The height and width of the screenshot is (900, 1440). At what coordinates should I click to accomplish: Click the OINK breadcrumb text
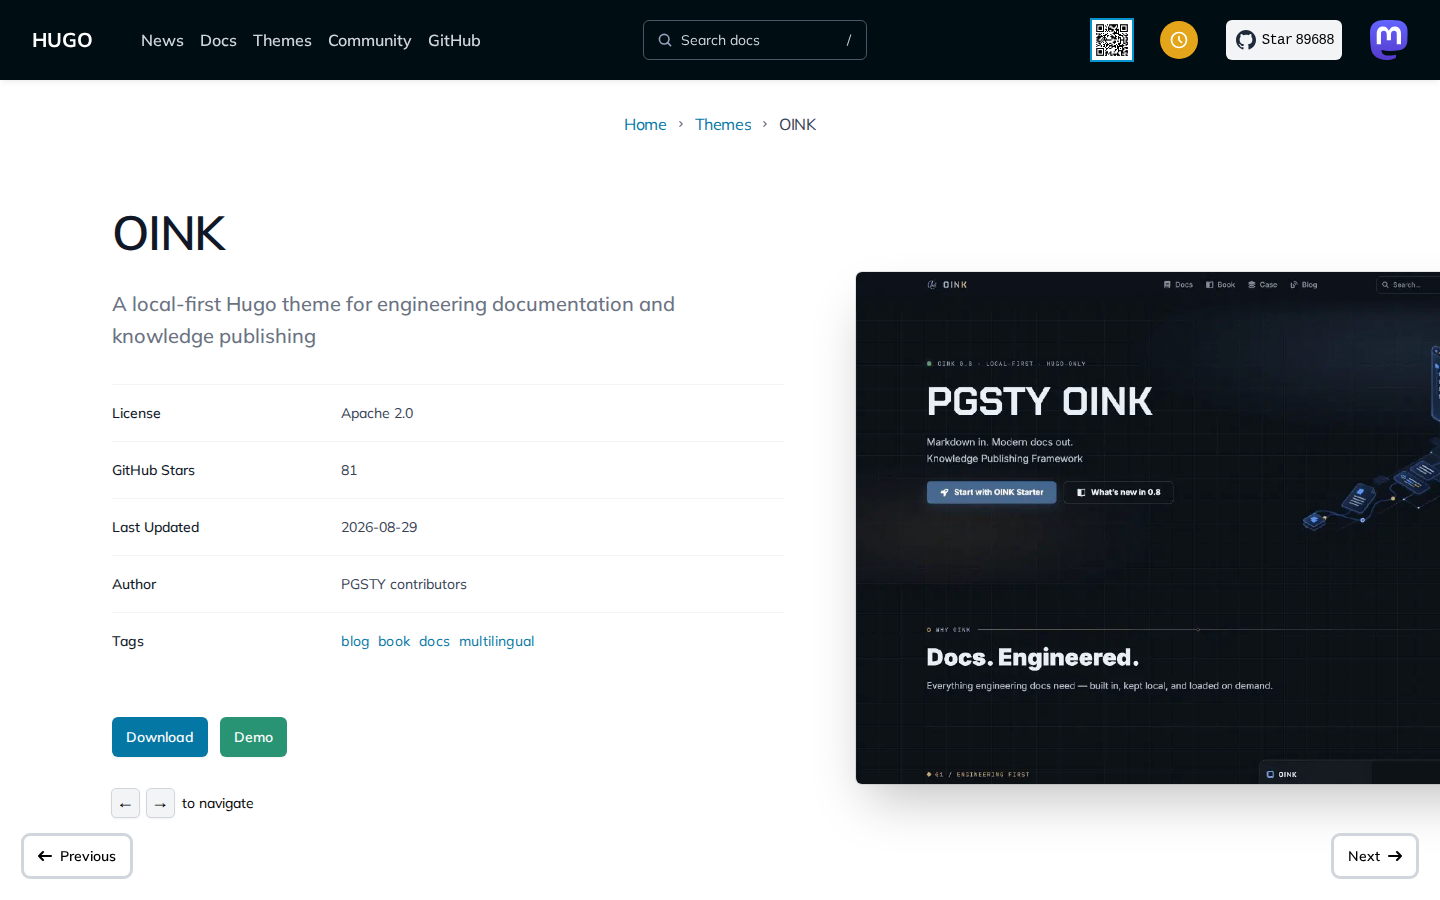[798, 124]
